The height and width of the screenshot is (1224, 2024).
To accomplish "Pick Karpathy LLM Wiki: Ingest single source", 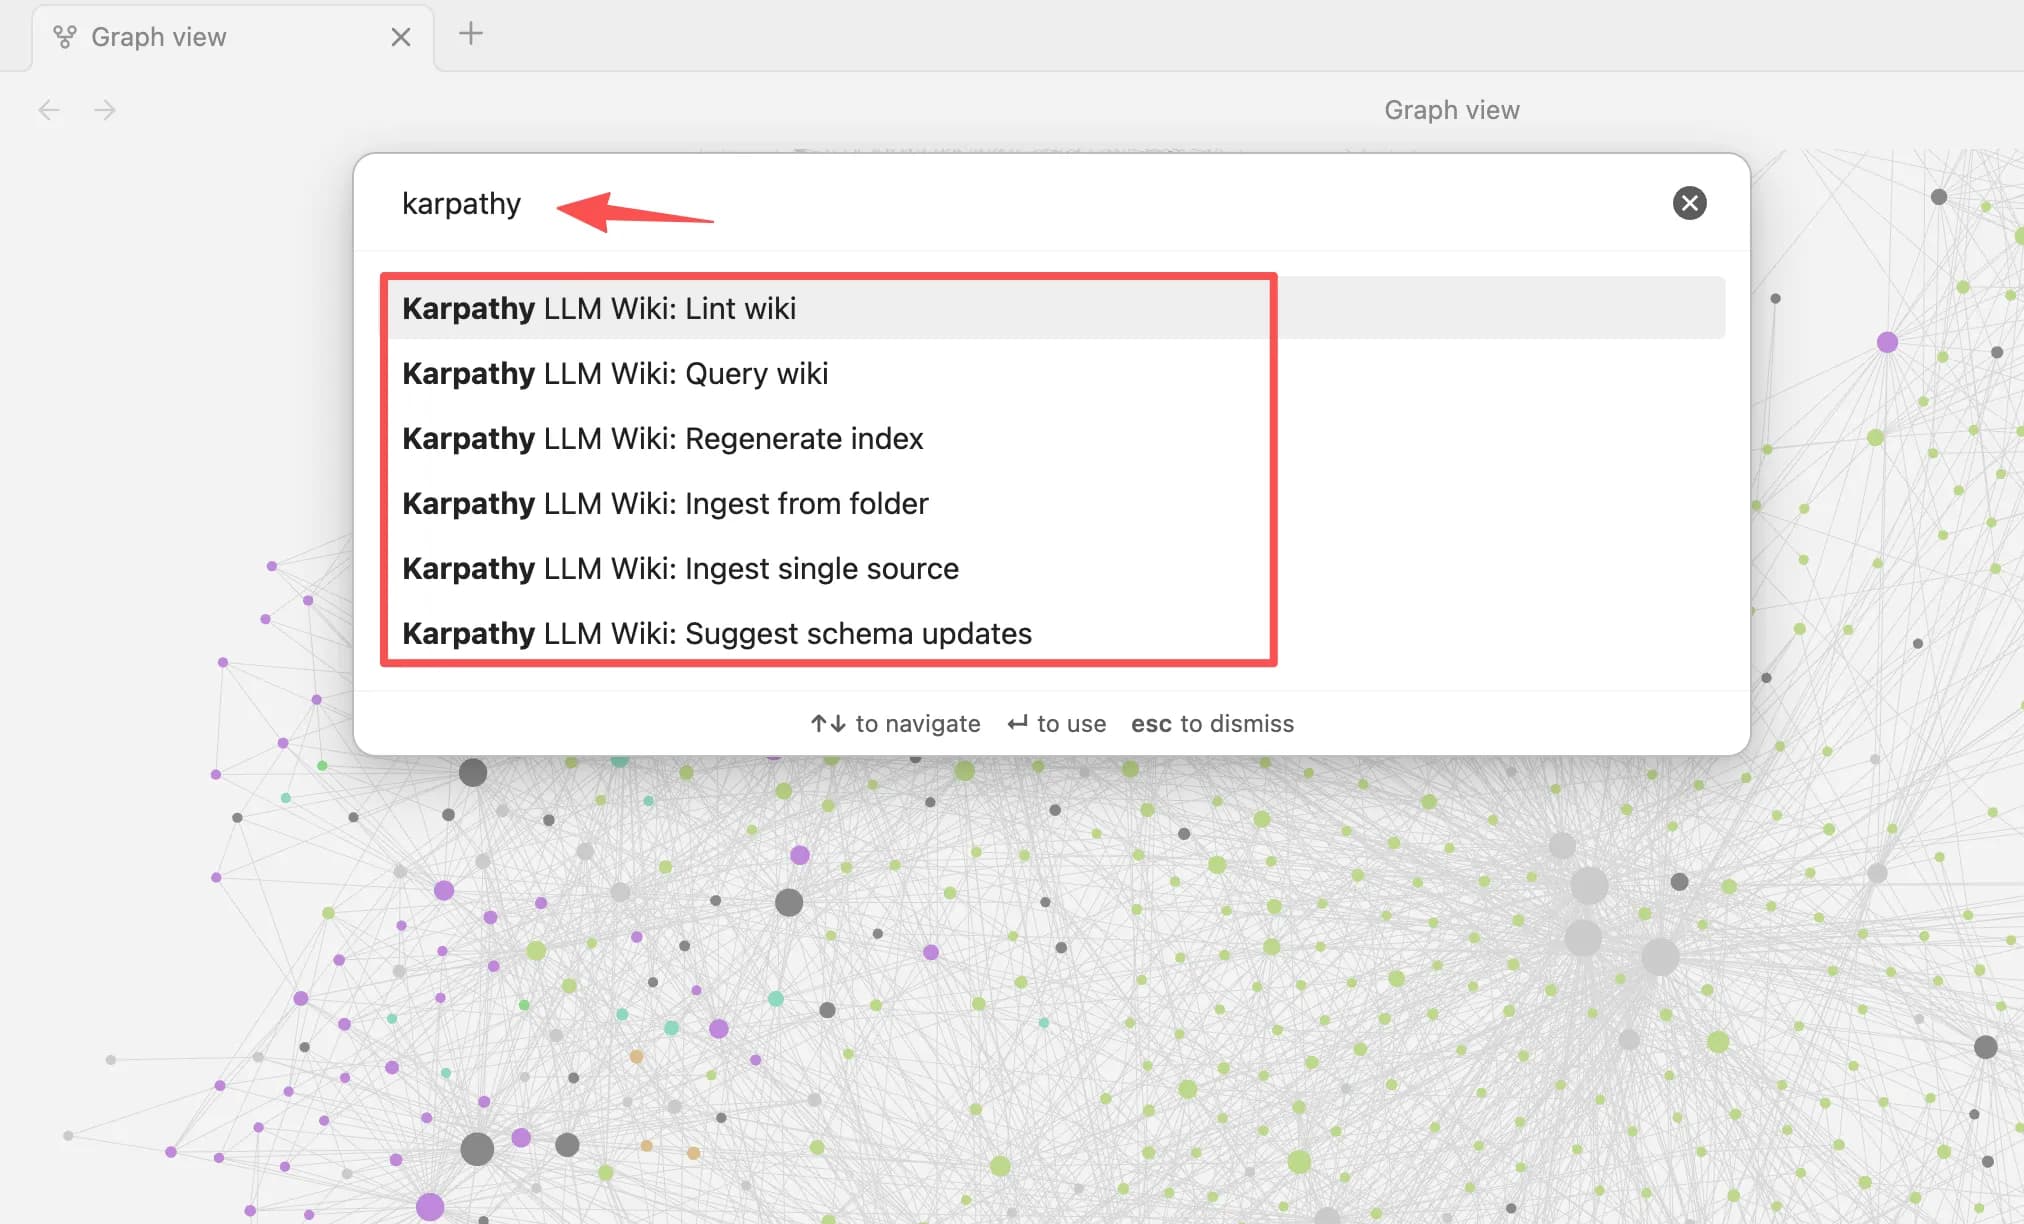I will click(1052, 568).
